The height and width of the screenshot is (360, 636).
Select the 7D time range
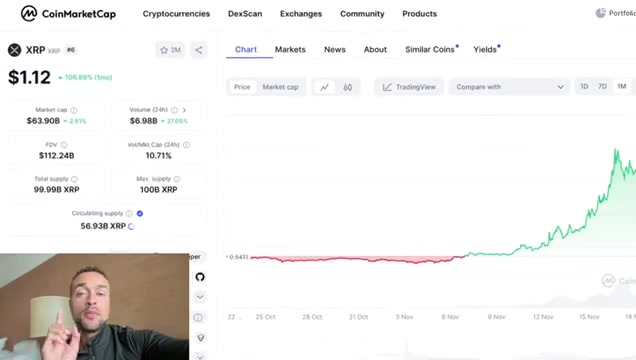click(602, 86)
